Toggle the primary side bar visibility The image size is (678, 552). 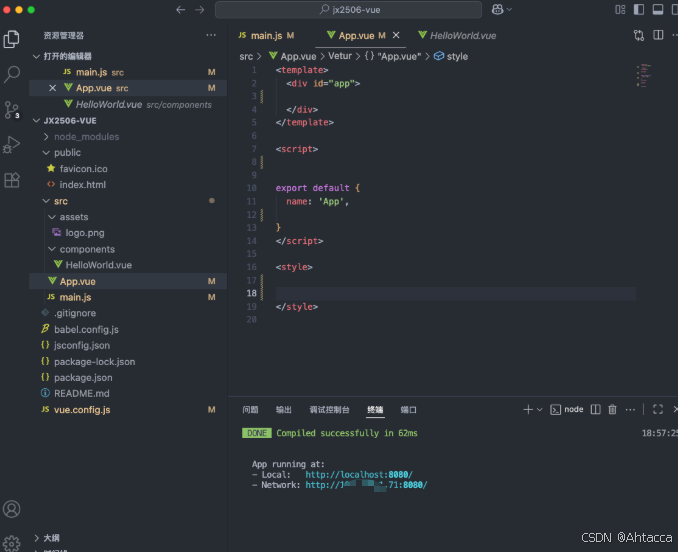639,10
